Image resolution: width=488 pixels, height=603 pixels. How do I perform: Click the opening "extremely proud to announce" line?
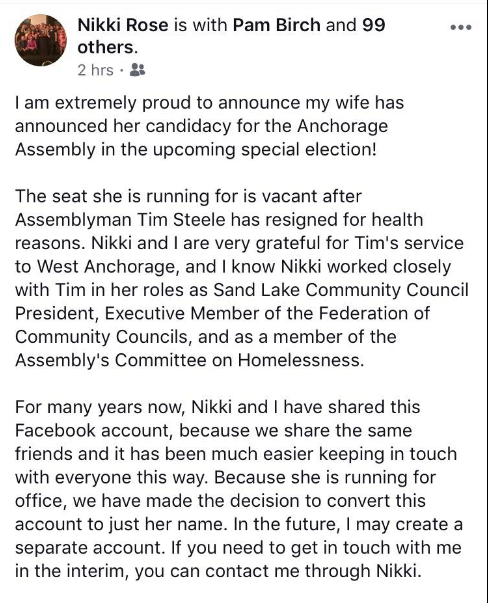point(209,103)
